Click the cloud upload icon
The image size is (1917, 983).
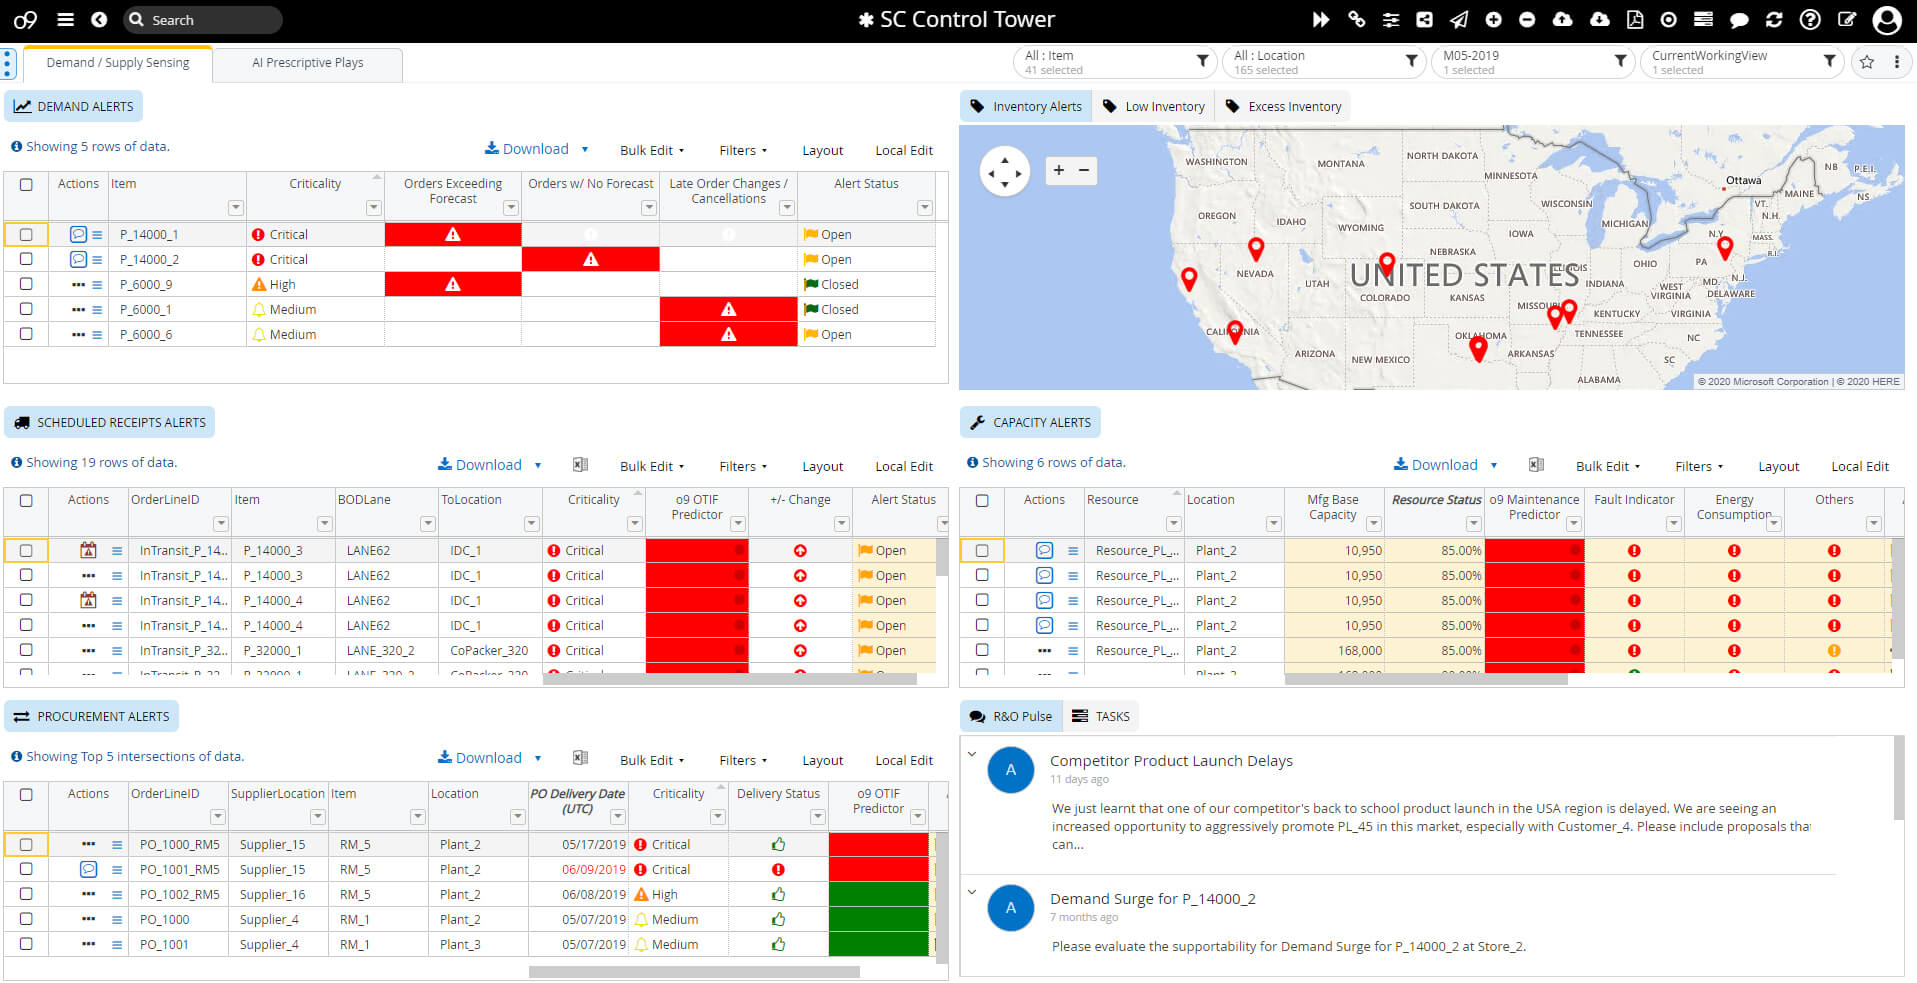point(1562,20)
